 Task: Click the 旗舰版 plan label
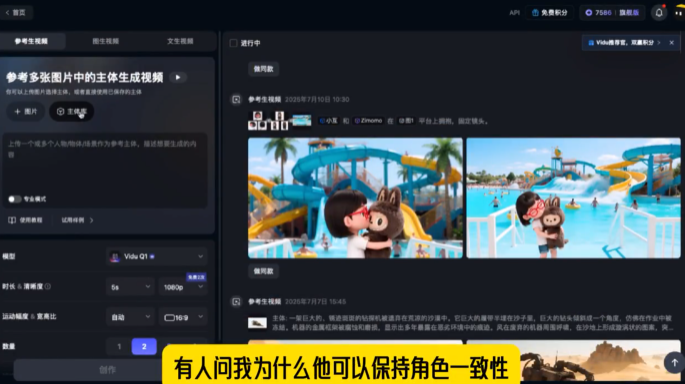[629, 13]
